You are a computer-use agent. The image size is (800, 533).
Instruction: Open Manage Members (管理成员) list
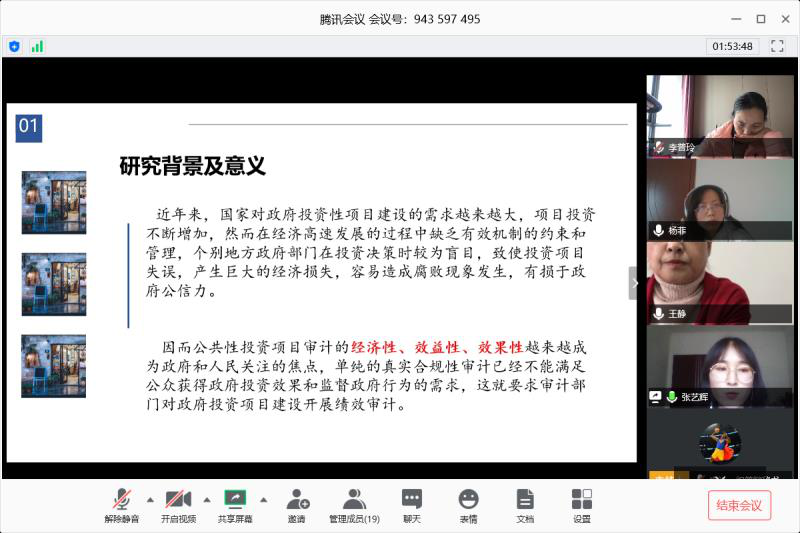(354, 503)
